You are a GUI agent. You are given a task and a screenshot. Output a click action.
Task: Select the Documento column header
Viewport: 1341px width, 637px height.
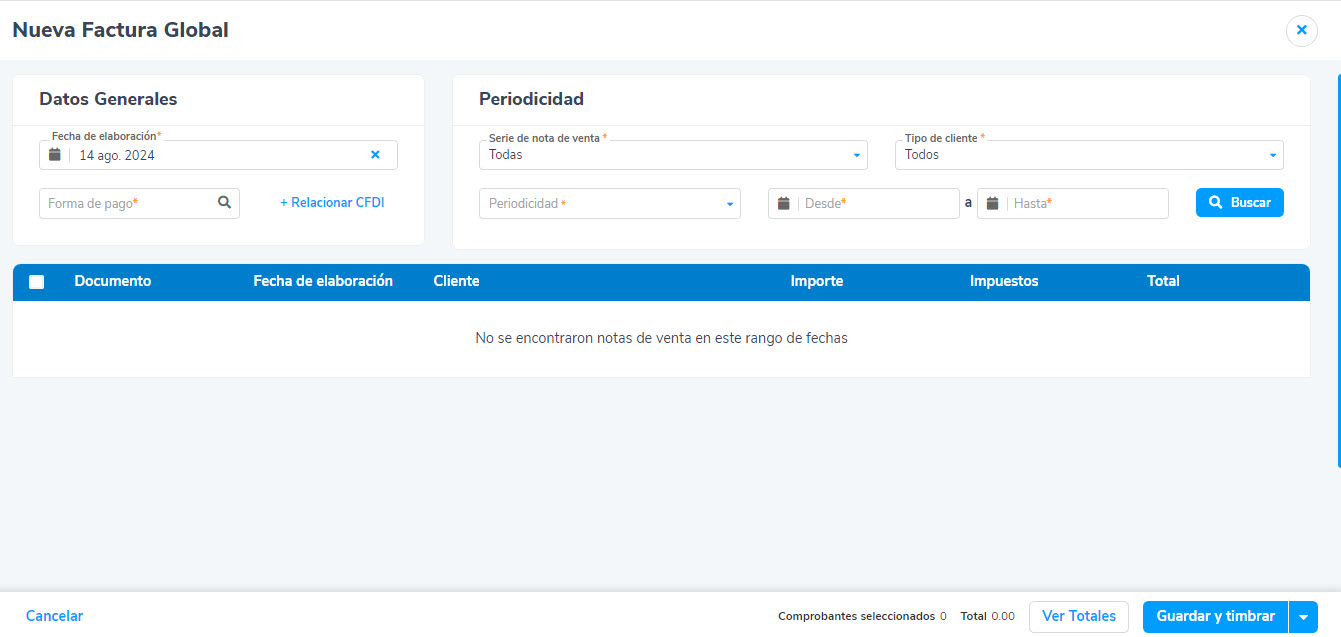click(x=113, y=281)
